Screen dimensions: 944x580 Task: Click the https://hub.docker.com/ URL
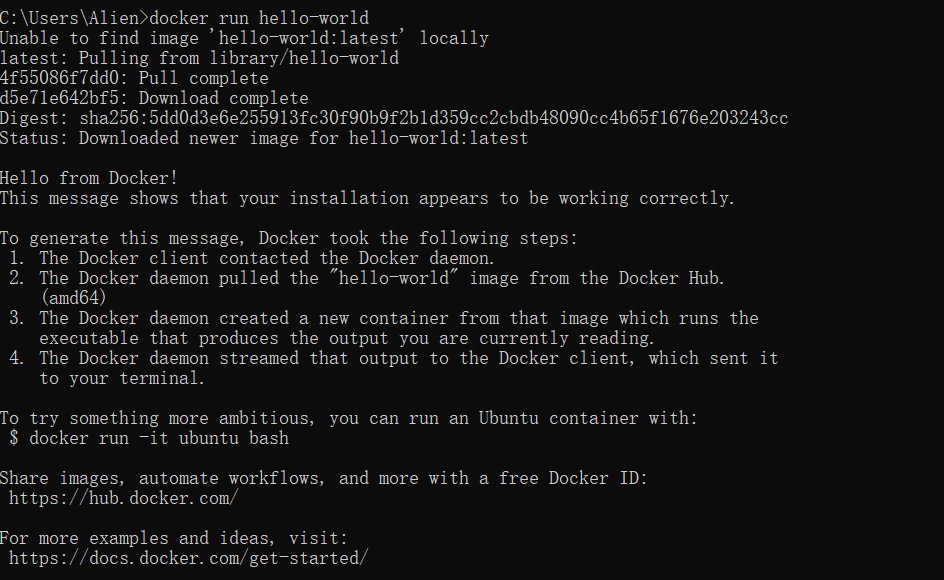click(124, 499)
